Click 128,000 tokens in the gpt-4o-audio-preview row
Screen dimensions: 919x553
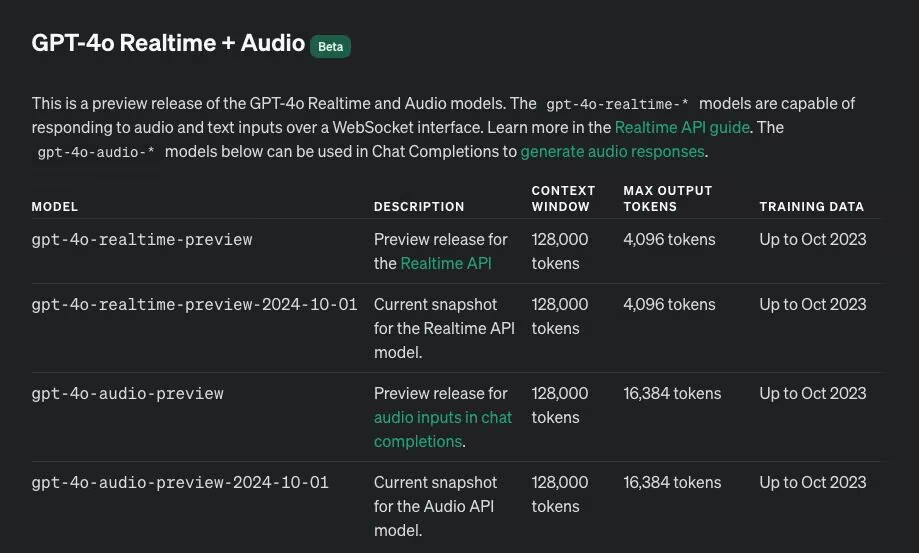(560, 405)
